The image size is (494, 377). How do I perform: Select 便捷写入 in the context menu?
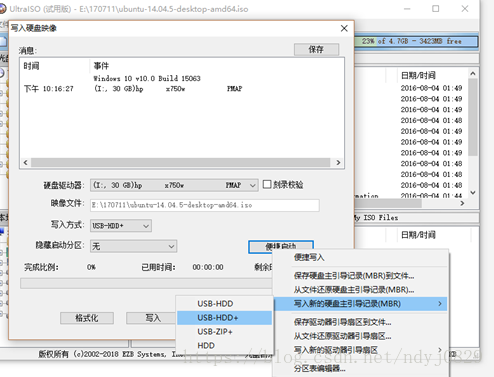point(360,257)
